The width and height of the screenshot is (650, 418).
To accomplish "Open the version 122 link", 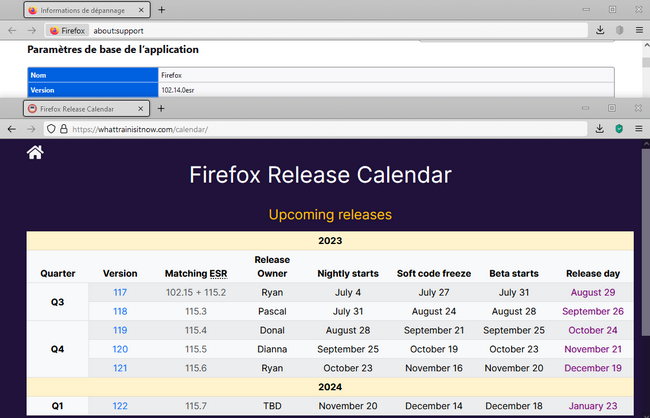I will click(x=120, y=406).
